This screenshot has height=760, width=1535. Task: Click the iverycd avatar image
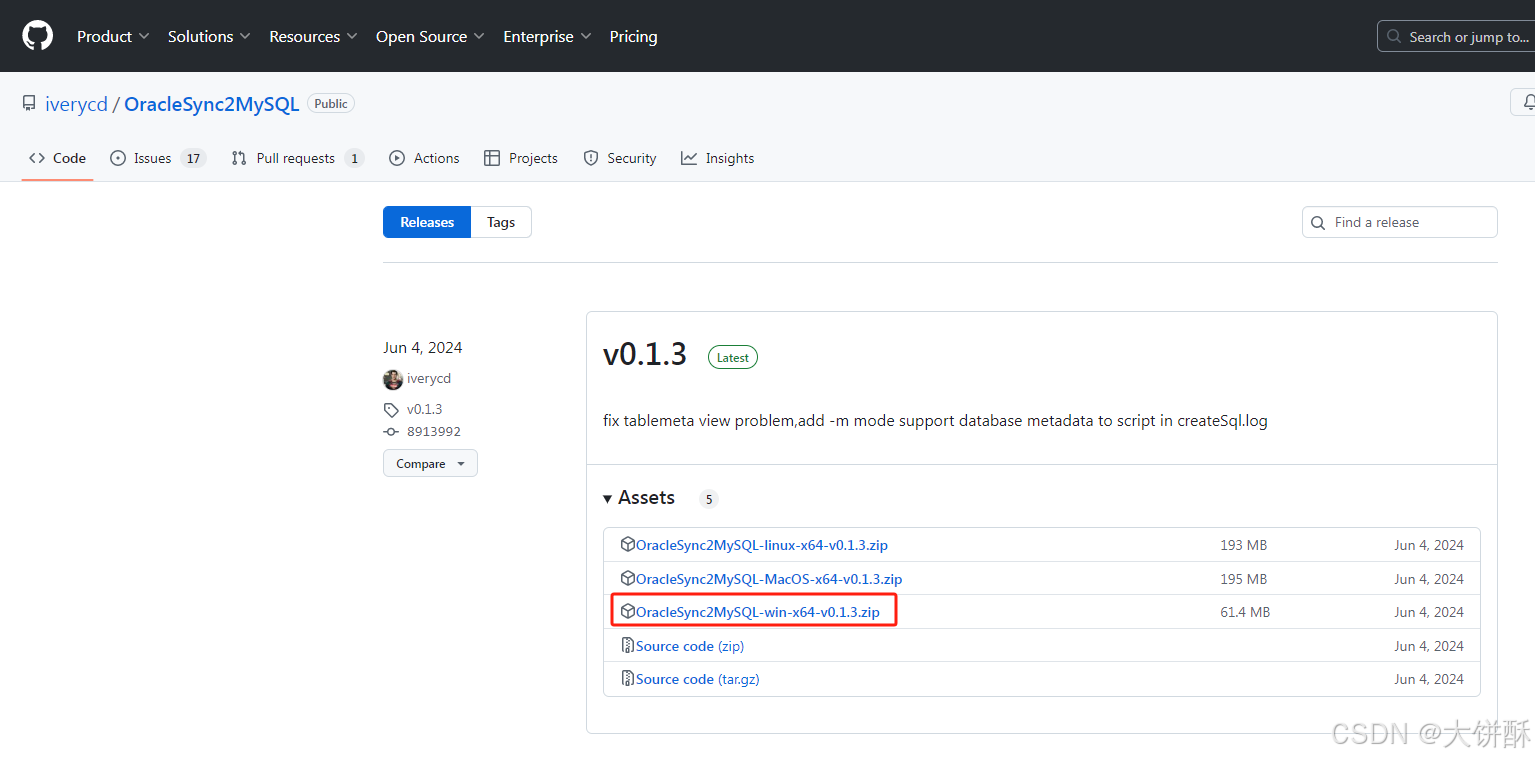(393, 379)
